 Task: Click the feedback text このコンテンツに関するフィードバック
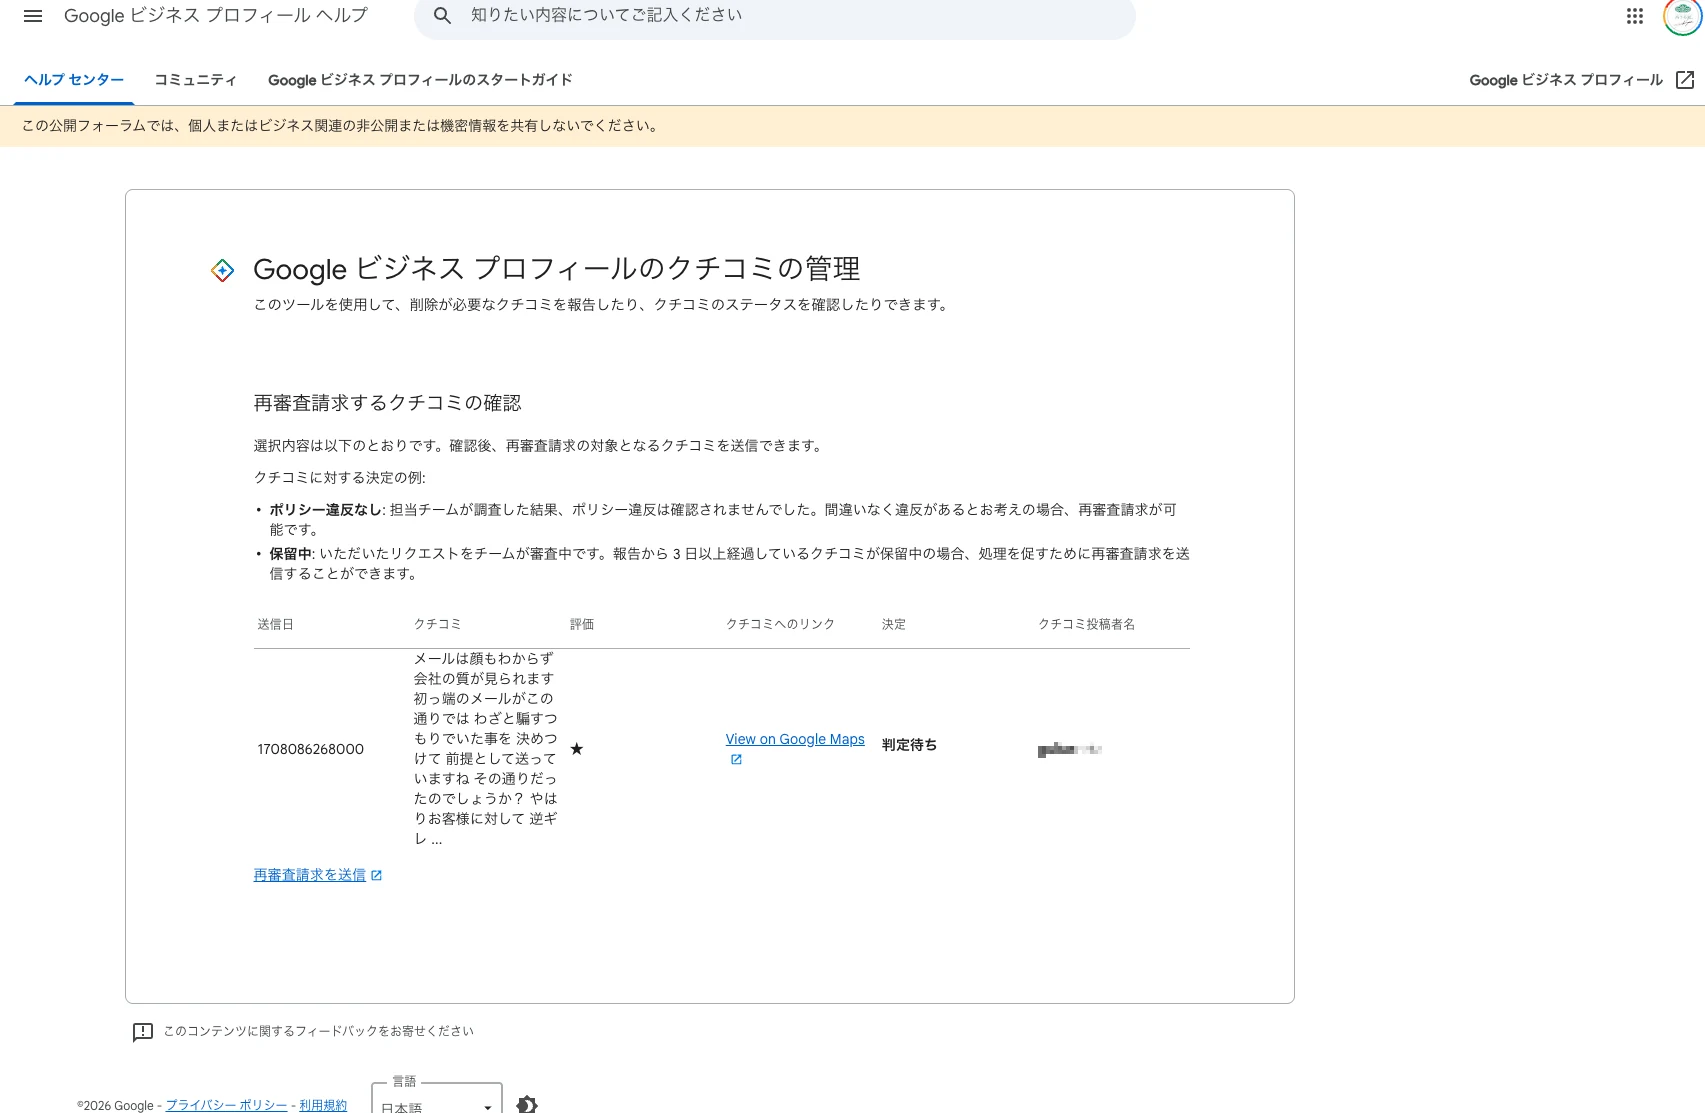click(319, 1031)
